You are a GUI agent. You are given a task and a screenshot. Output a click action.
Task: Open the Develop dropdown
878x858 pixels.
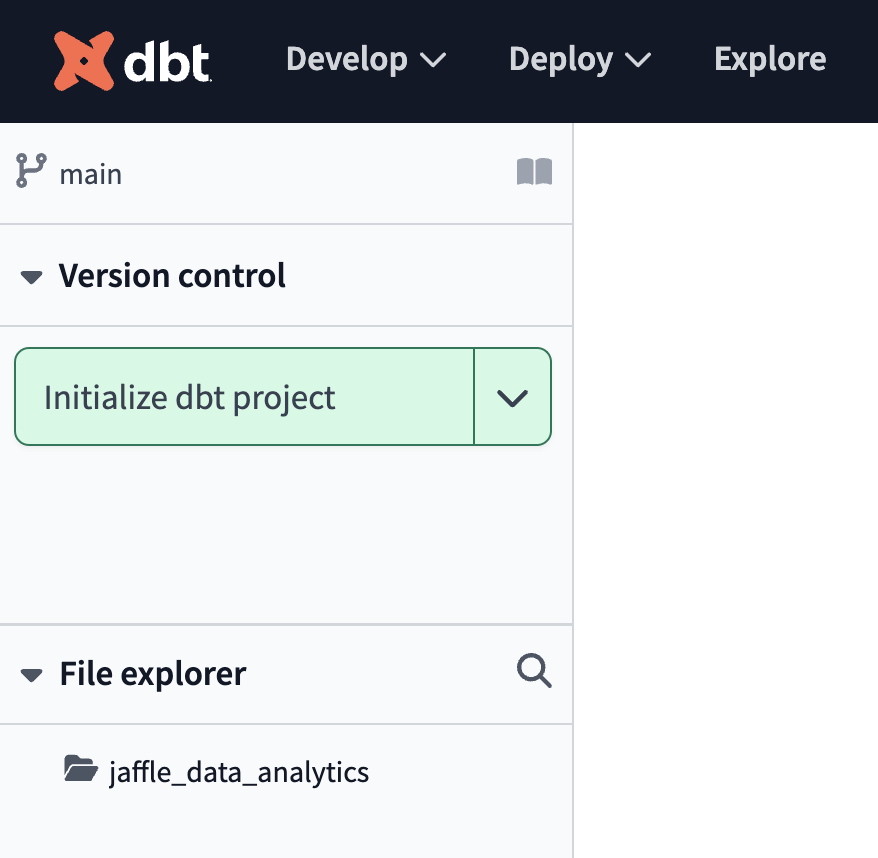pyautogui.click(x=366, y=59)
